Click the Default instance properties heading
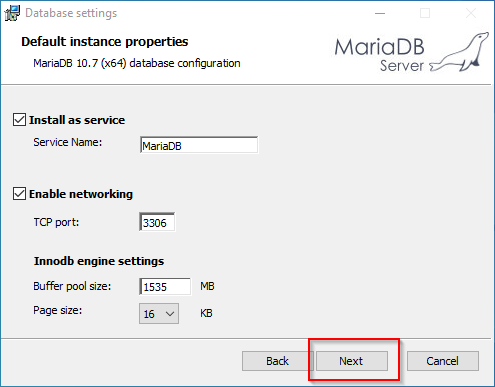This screenshot has height=387, width=495. [105, 42]
